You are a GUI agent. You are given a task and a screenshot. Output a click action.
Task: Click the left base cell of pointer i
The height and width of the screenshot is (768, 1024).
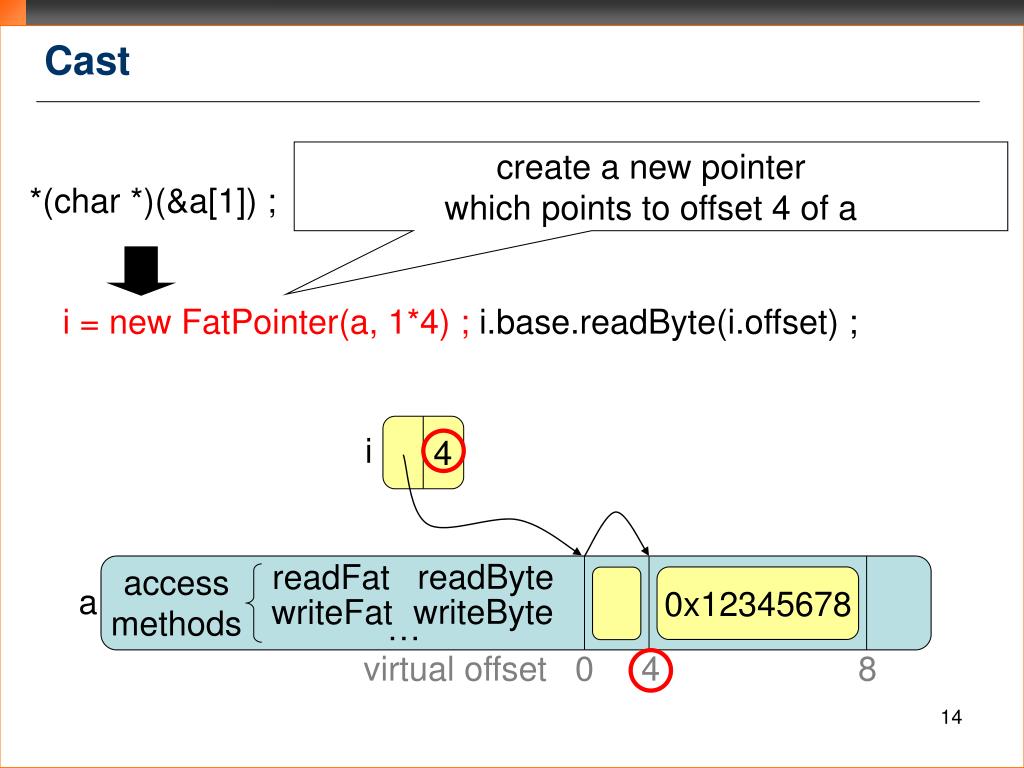pyautogui.click(x=403, y=453)
